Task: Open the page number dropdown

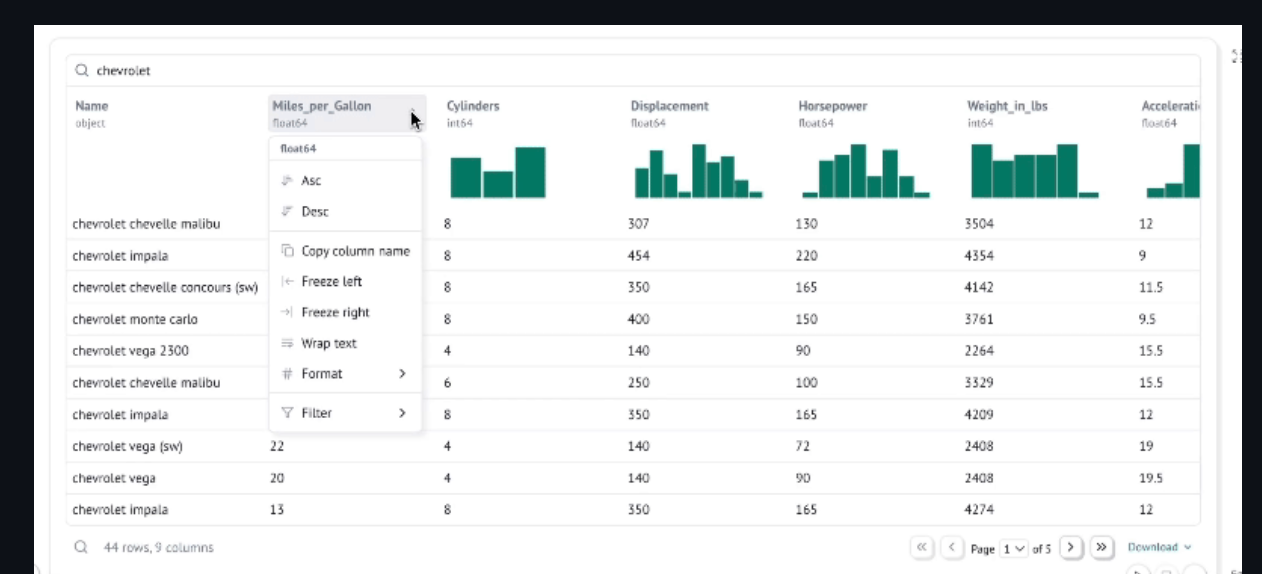Action: point(1014,548)
